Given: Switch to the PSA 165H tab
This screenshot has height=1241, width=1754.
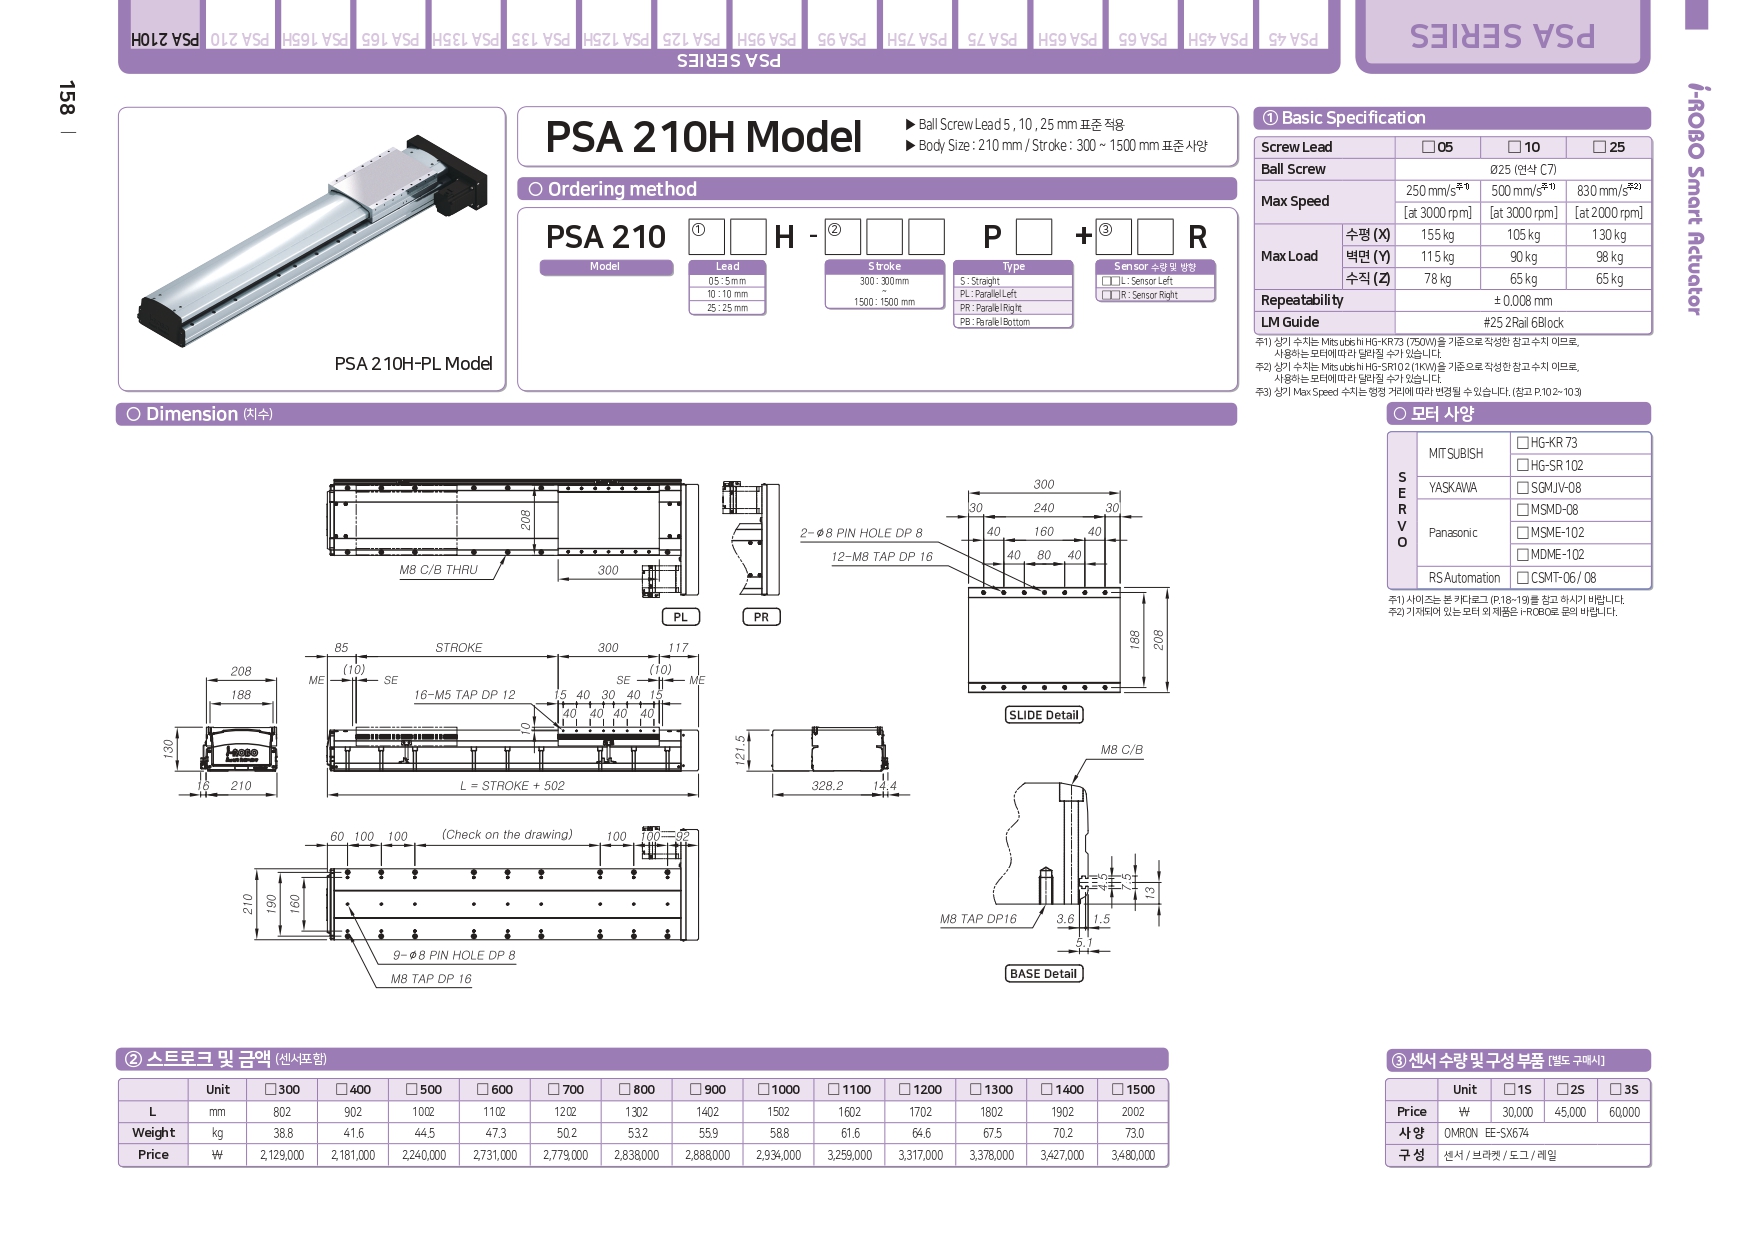Looking at the screenshot, I should coord(315,26).
